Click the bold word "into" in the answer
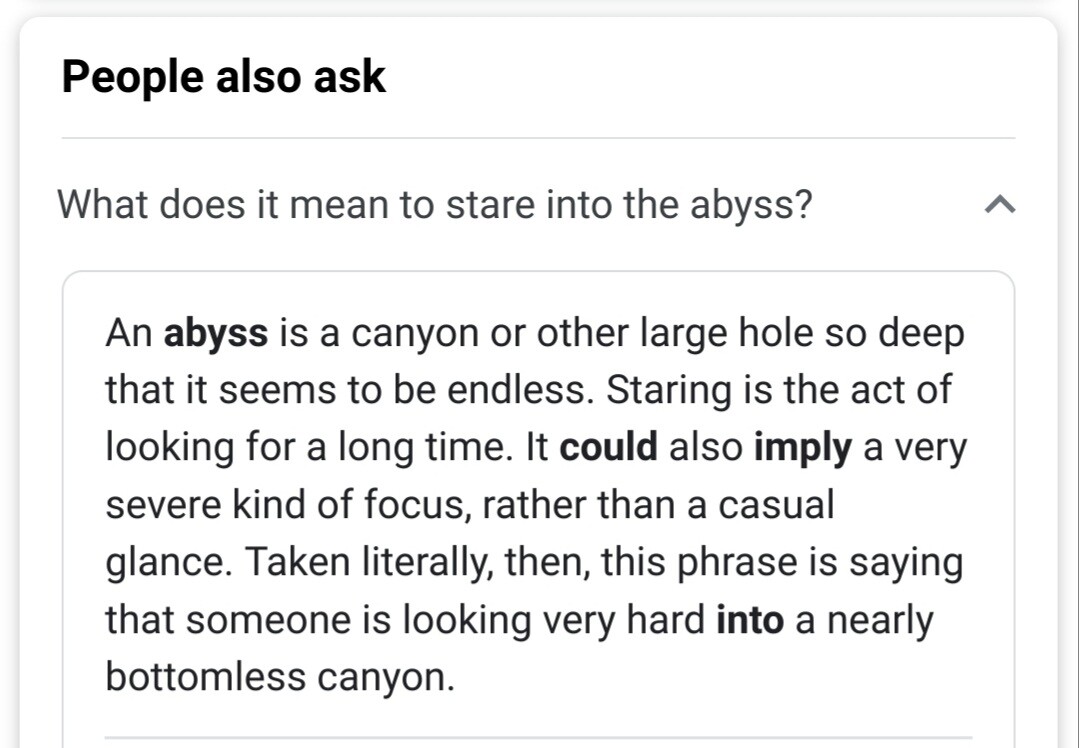This screenshot has width=1079, height=748. click(x=750, y=620)
